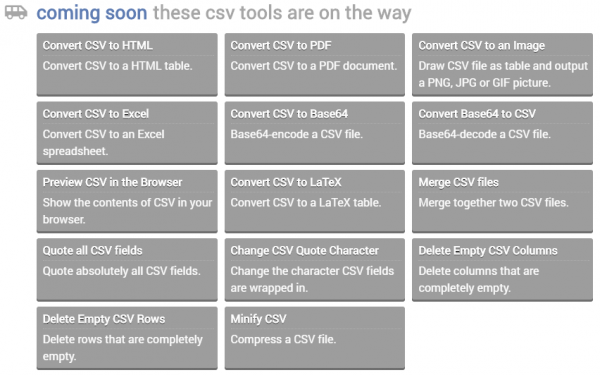Viewport: 600px width, 375px height.
Task: Open Convert CSV to an Image tool
Action: (502, 64)
